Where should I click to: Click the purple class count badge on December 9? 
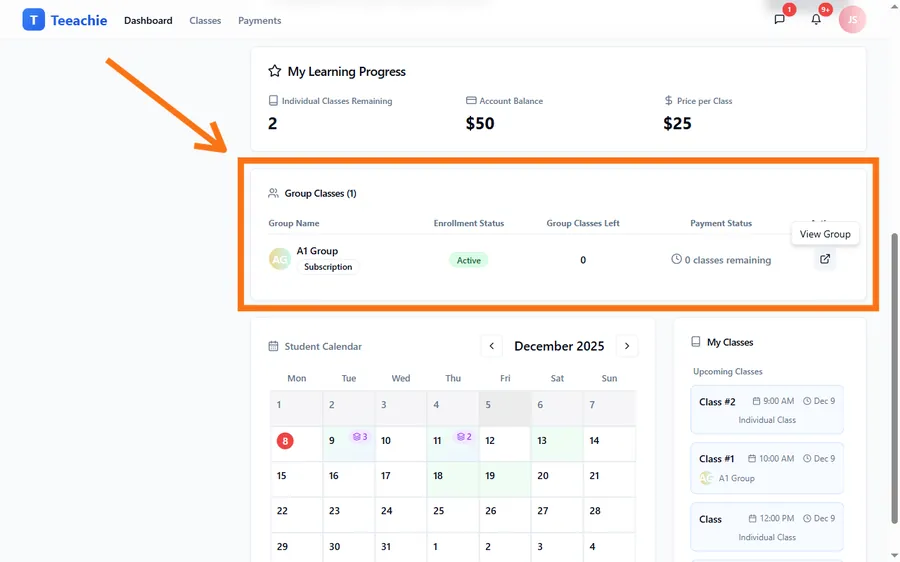[x=360, y=437]
